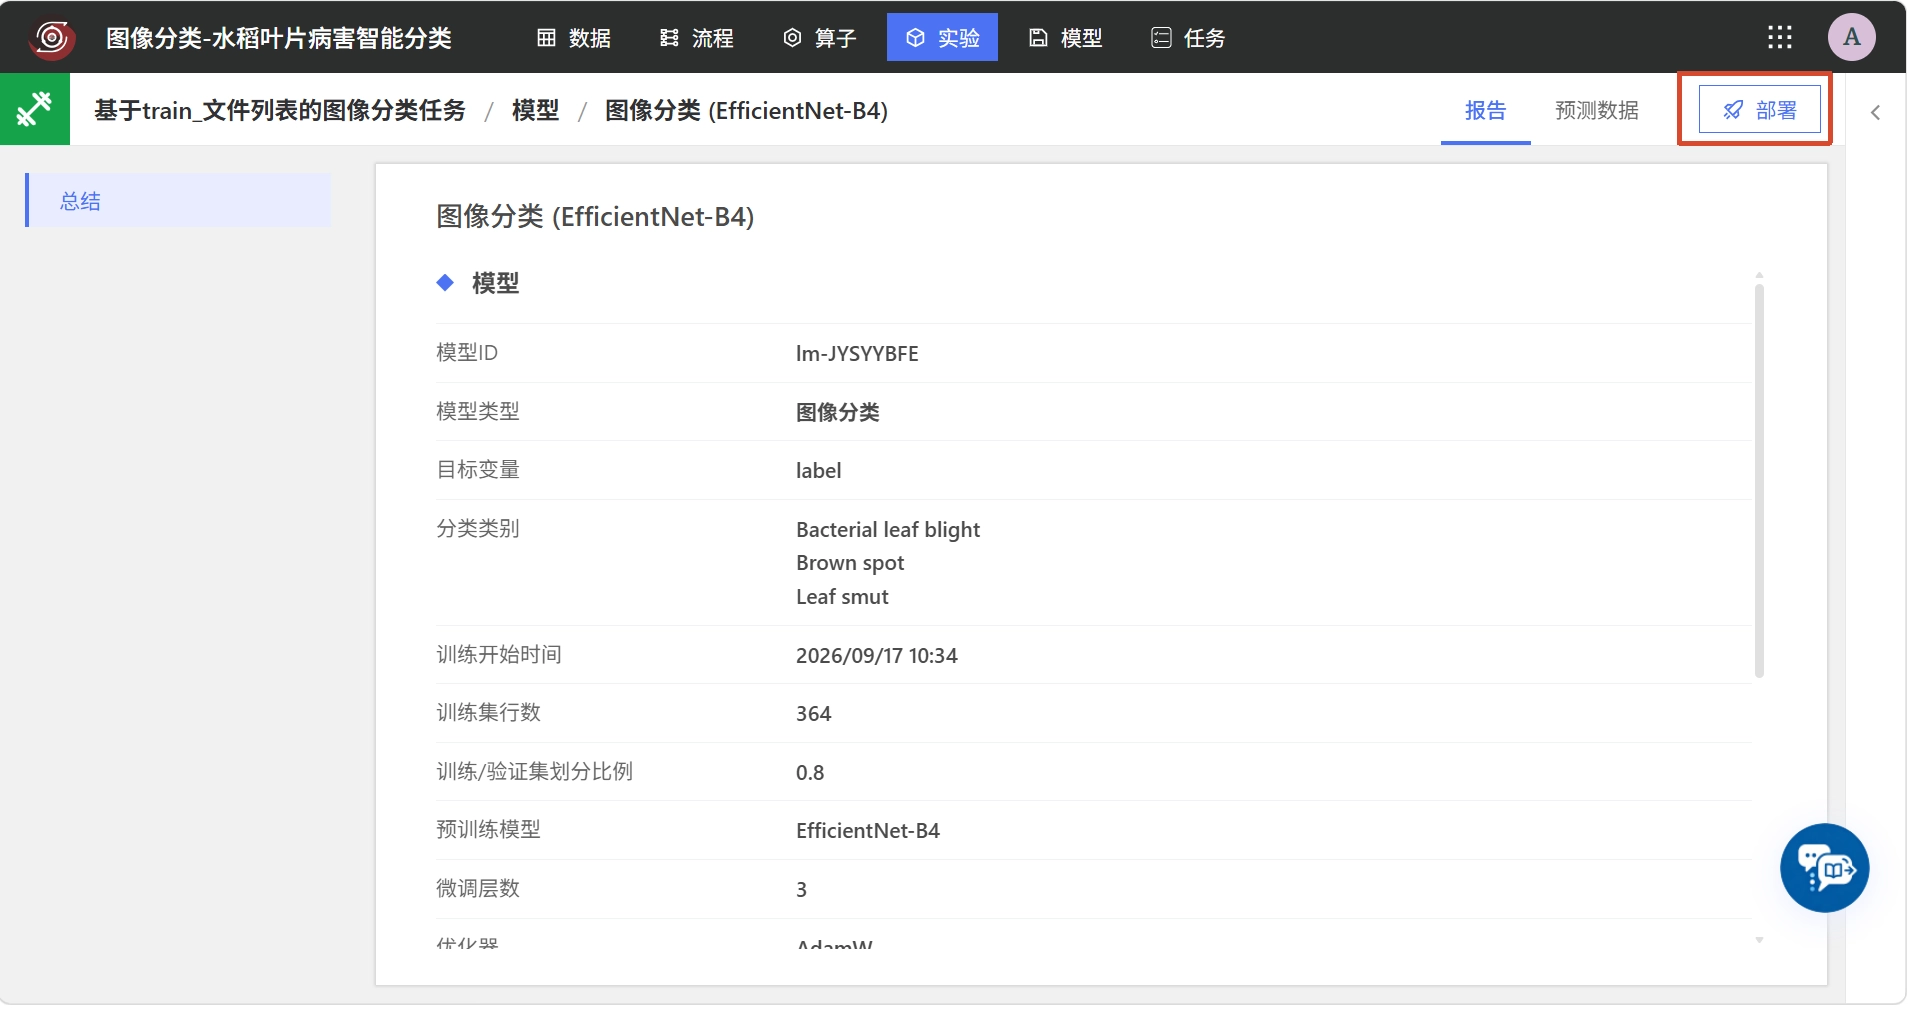Viewport: 1912px width, 1009px height.
Task: Click the Leaf smut category
Action: [x=842, y=597]
